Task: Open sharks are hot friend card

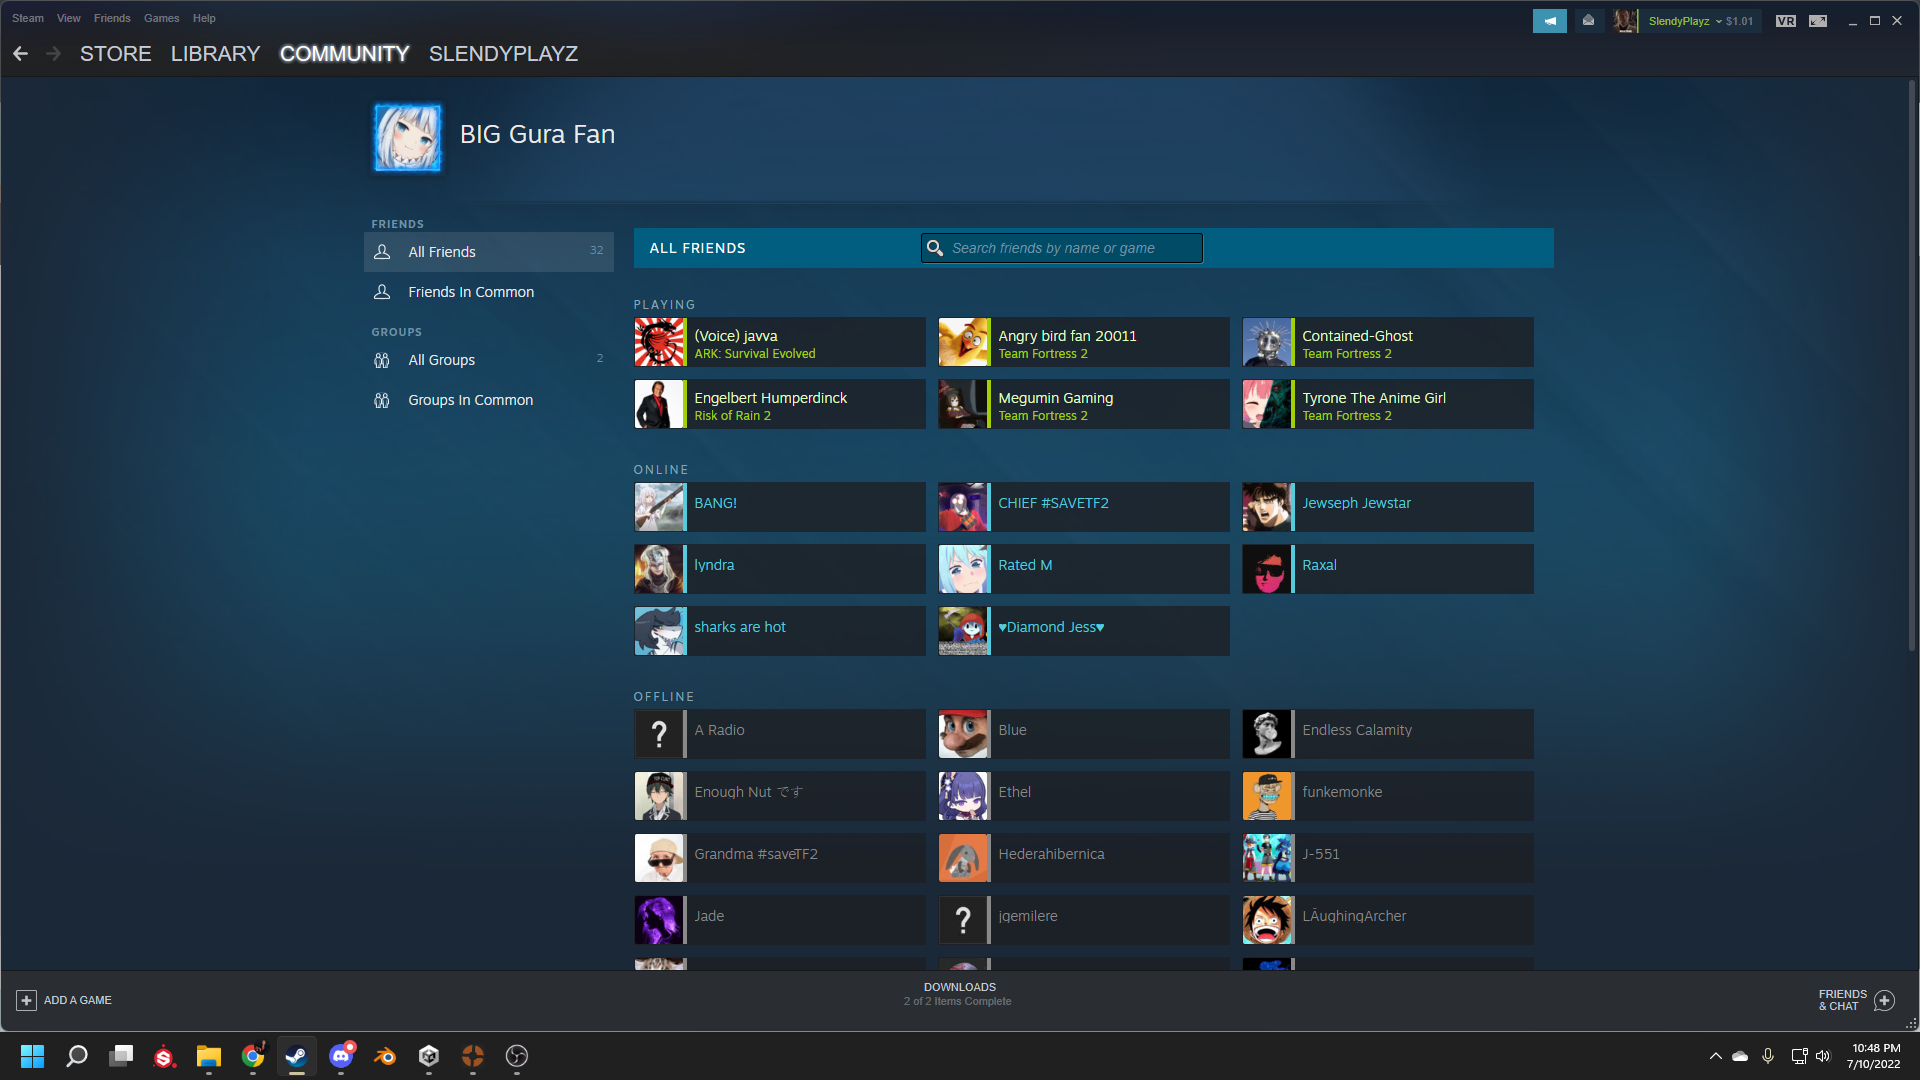Action: (780, 631)
